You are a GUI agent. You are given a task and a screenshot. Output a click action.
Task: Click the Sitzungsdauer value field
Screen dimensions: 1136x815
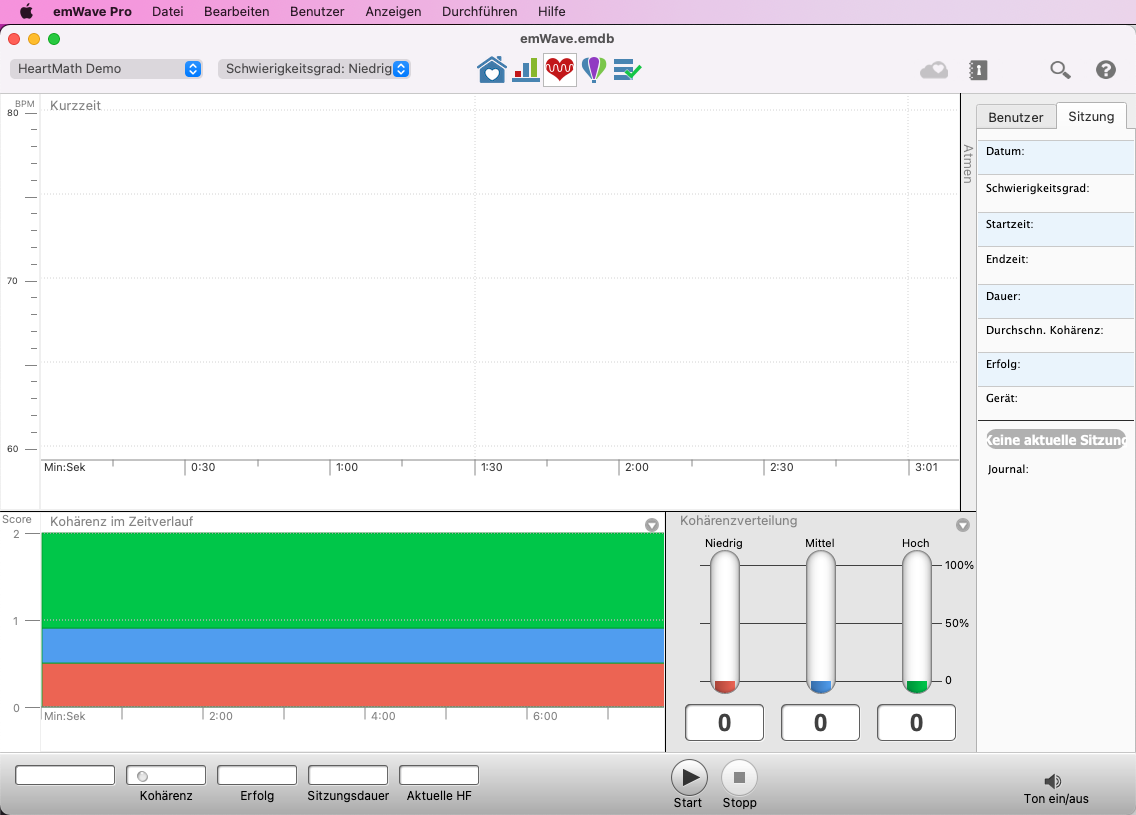click(x=348, y=775)
